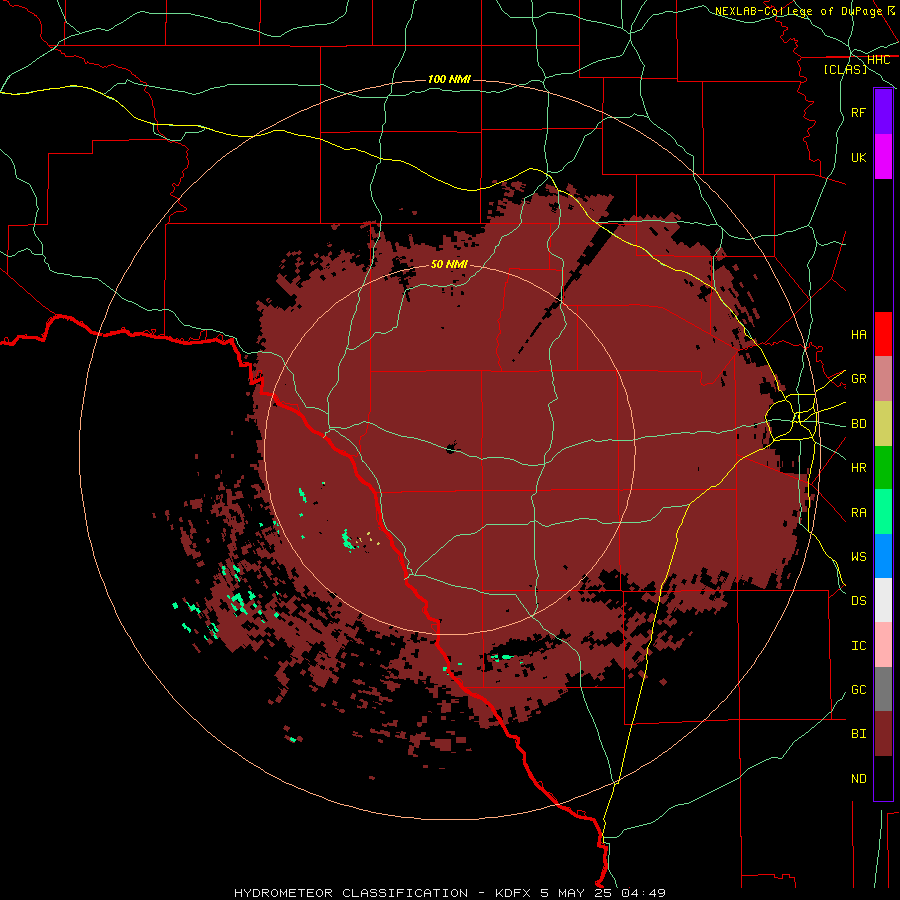Image resolution: width=900 pixels, height=900 pixels.
Task: Click the GC legend label
Action: point(859,689)
